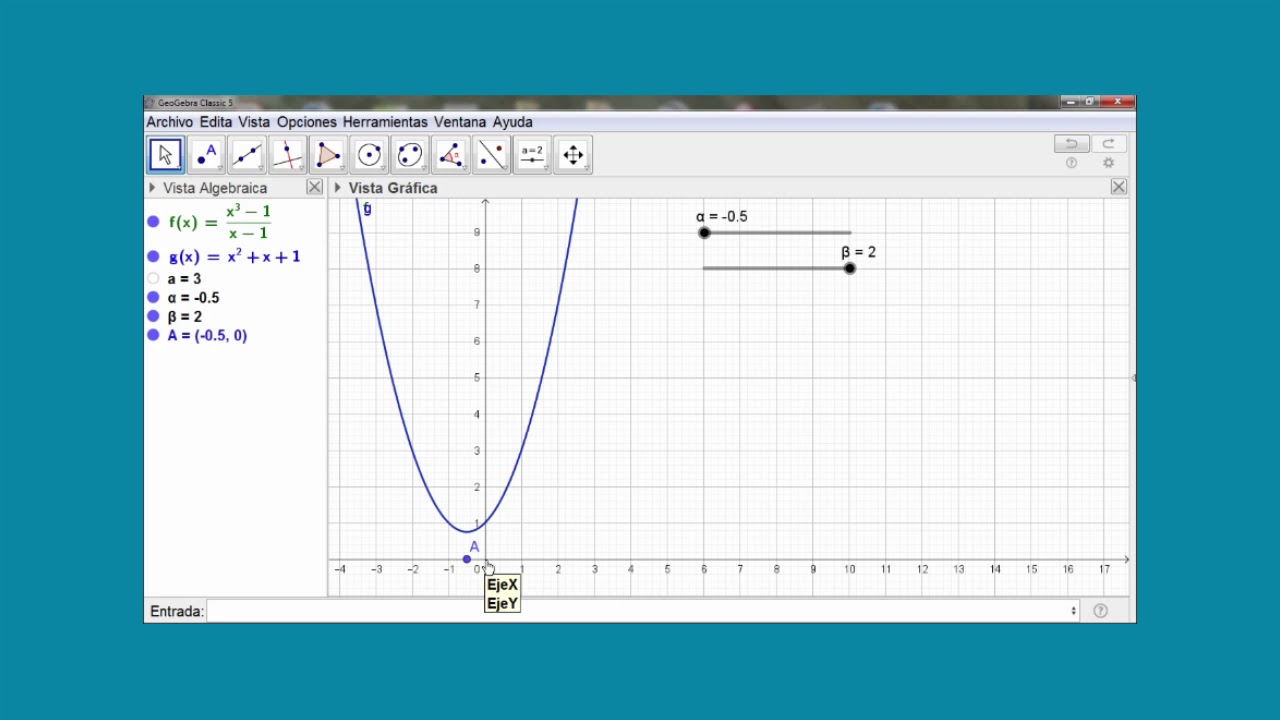The image size is (1280, 720).
Task: Click the Vista Gráfica panel title
Action: coord(393,188)
